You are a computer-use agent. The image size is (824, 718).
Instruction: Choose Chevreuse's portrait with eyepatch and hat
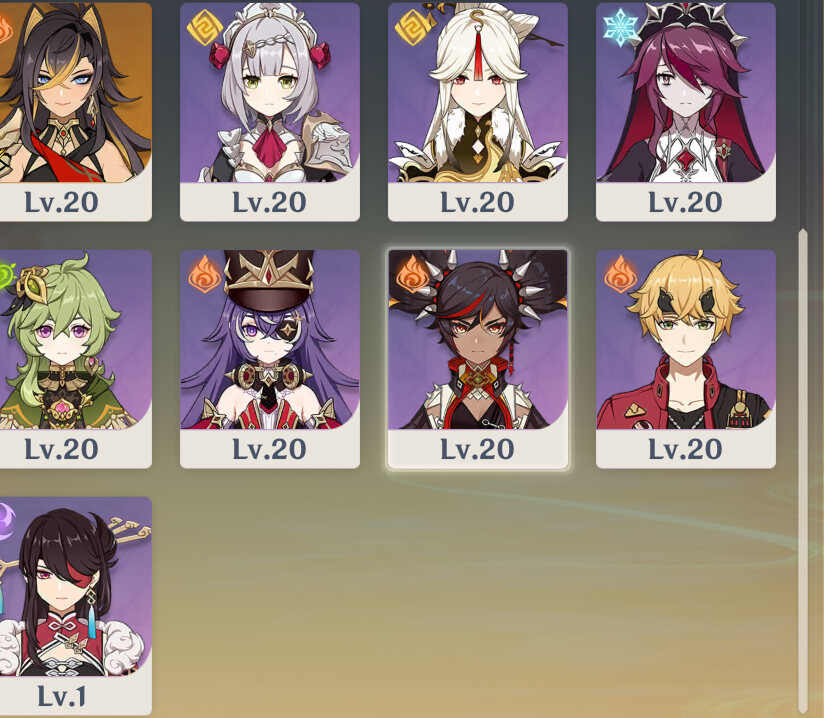pyautogui.click(x=270, y=340)
